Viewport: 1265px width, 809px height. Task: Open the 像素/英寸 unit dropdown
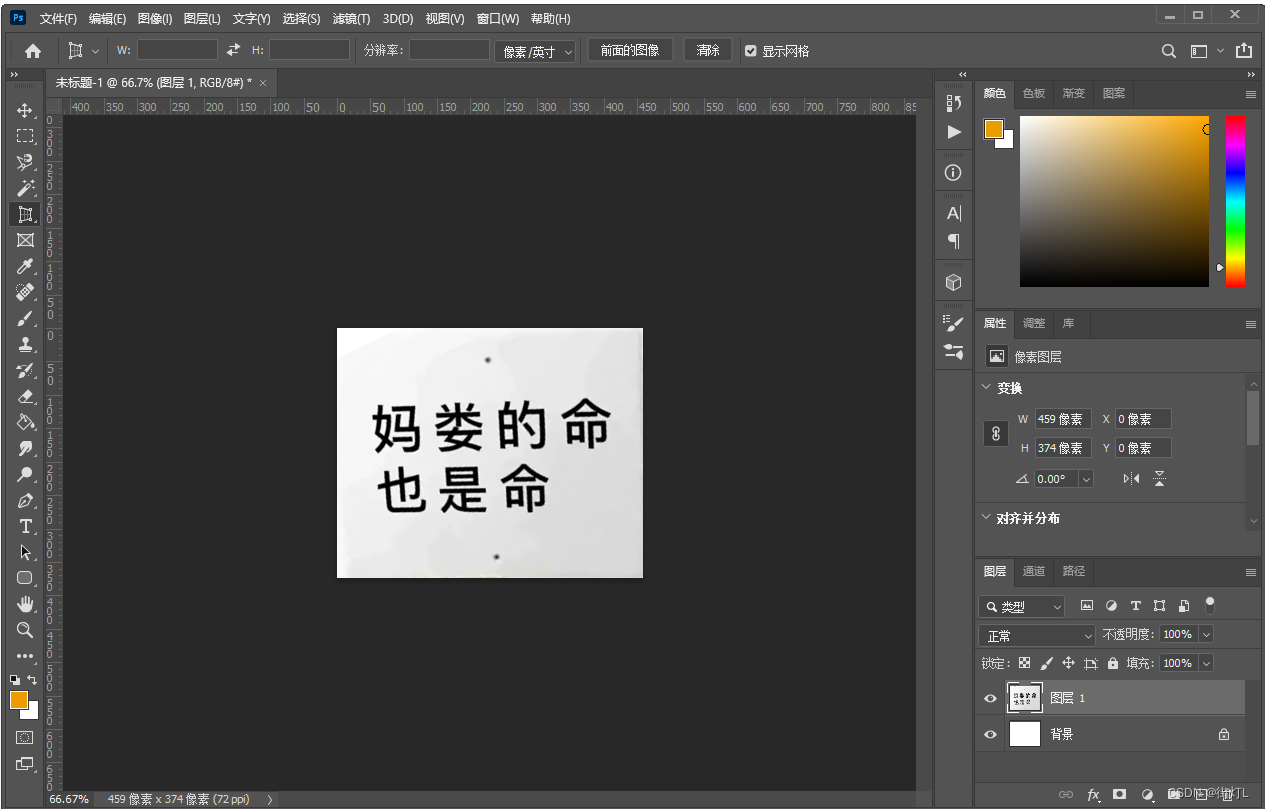[535, 51]
